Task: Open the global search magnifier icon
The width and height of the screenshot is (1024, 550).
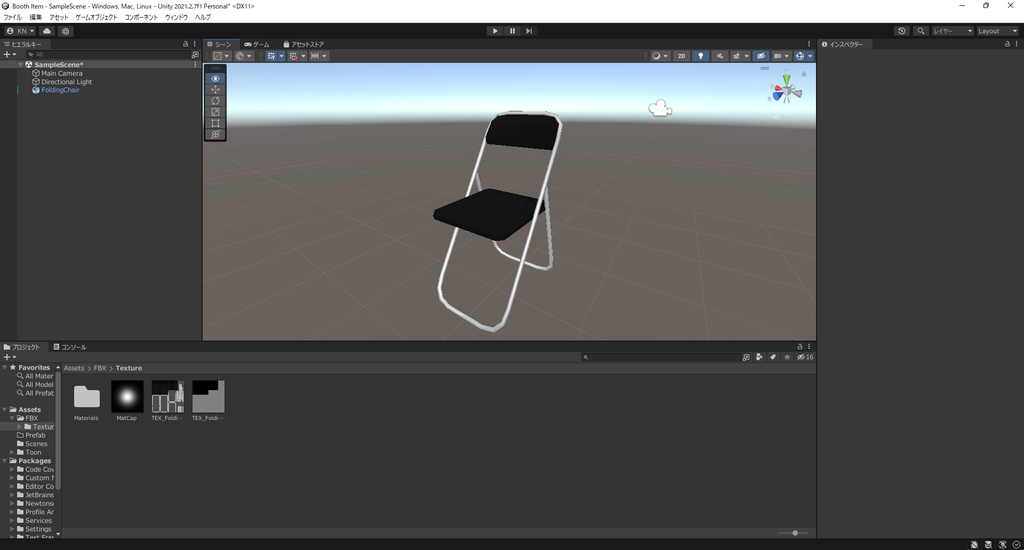Action: point(921,31)
